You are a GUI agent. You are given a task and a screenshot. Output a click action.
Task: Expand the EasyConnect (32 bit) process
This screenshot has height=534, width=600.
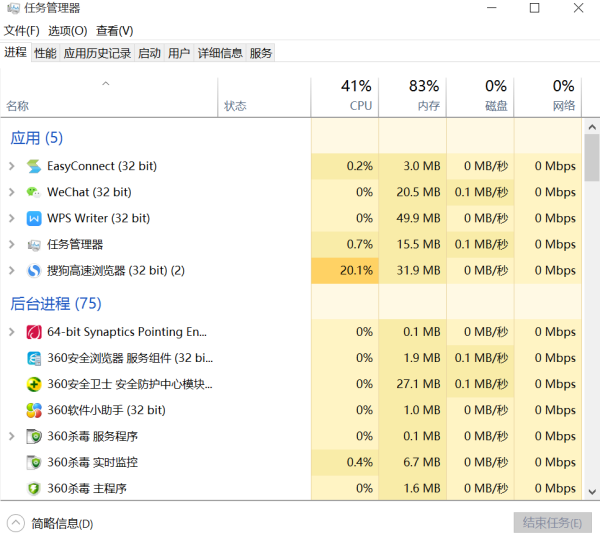[12, 166]
